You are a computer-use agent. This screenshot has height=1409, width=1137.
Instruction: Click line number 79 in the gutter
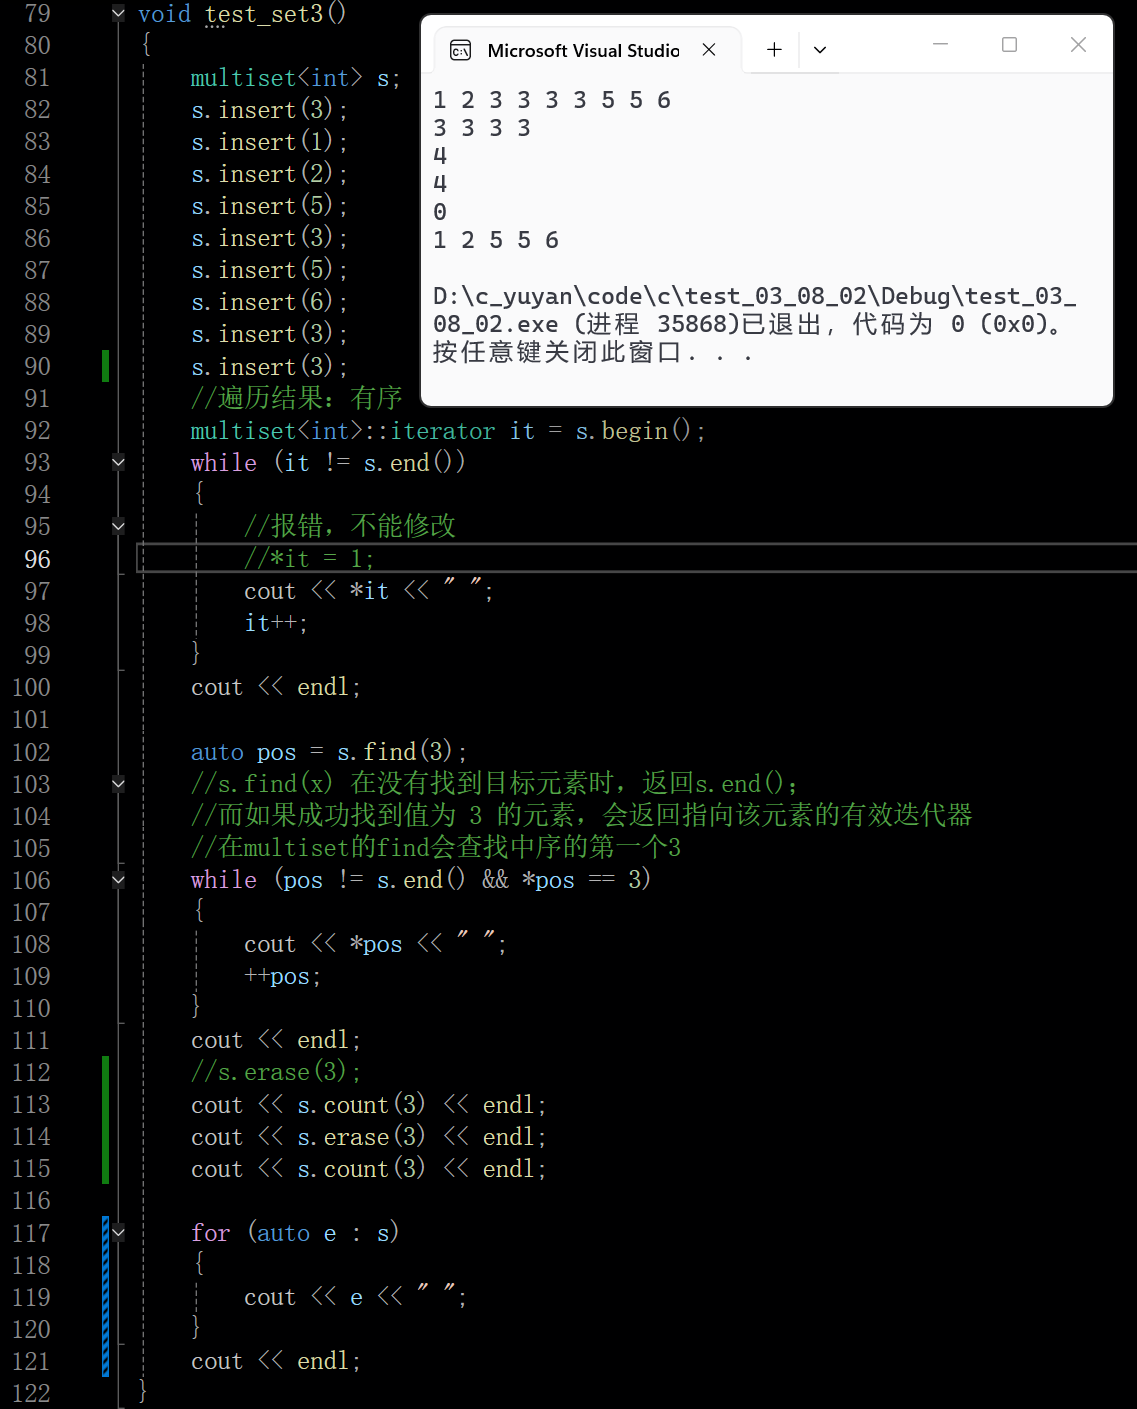click(37, 13)
